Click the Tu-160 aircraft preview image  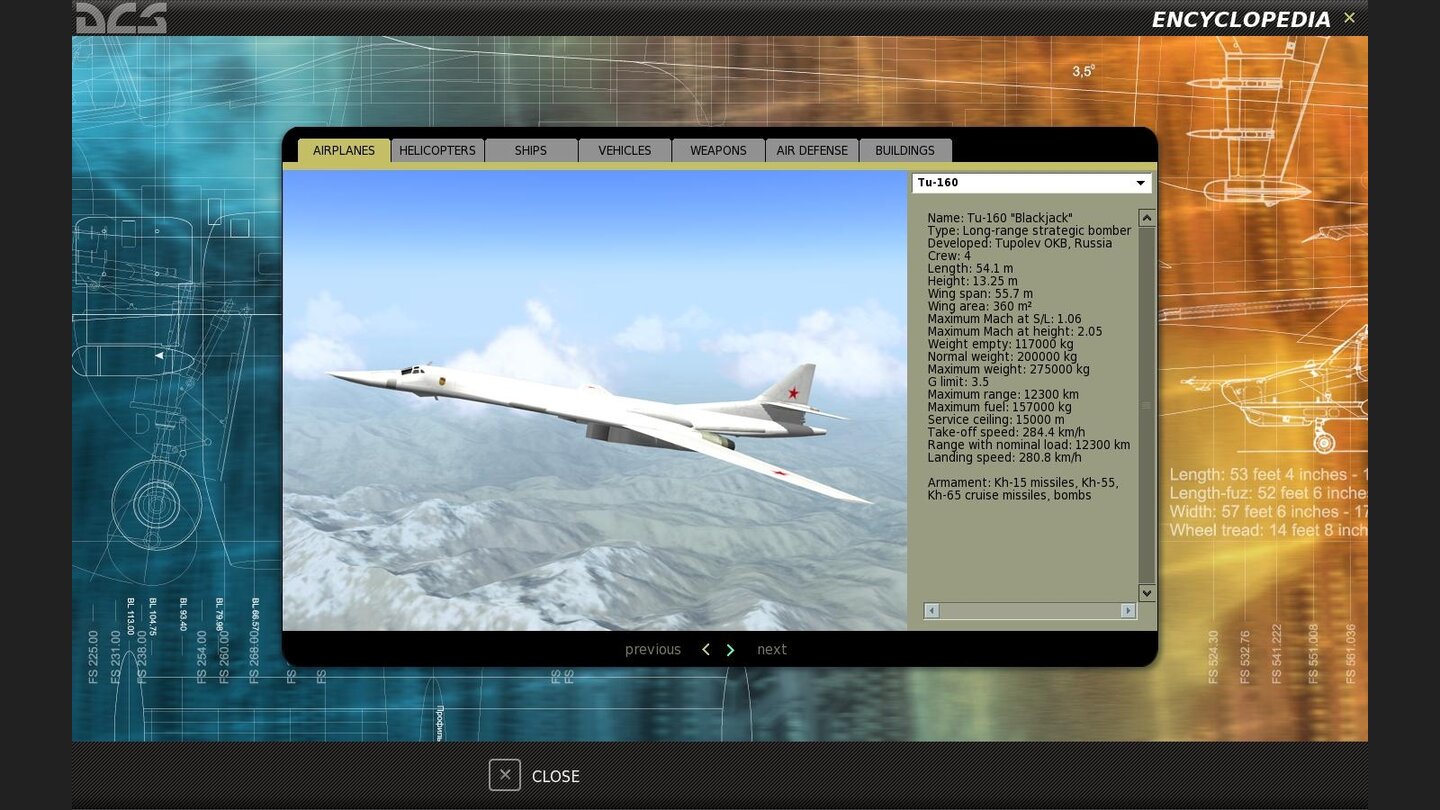point(595,400)
